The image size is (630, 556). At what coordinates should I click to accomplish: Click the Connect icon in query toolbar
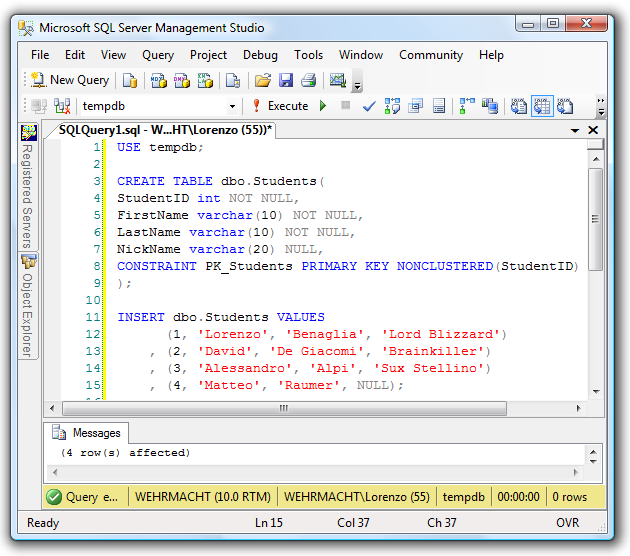39,106
